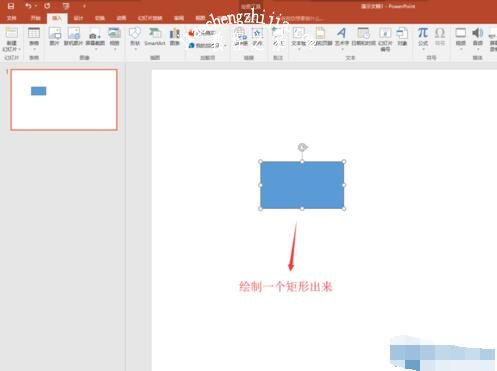Click the Action star icon
Image resolution: width=497 pixels, height=371 pixels.
257,33
